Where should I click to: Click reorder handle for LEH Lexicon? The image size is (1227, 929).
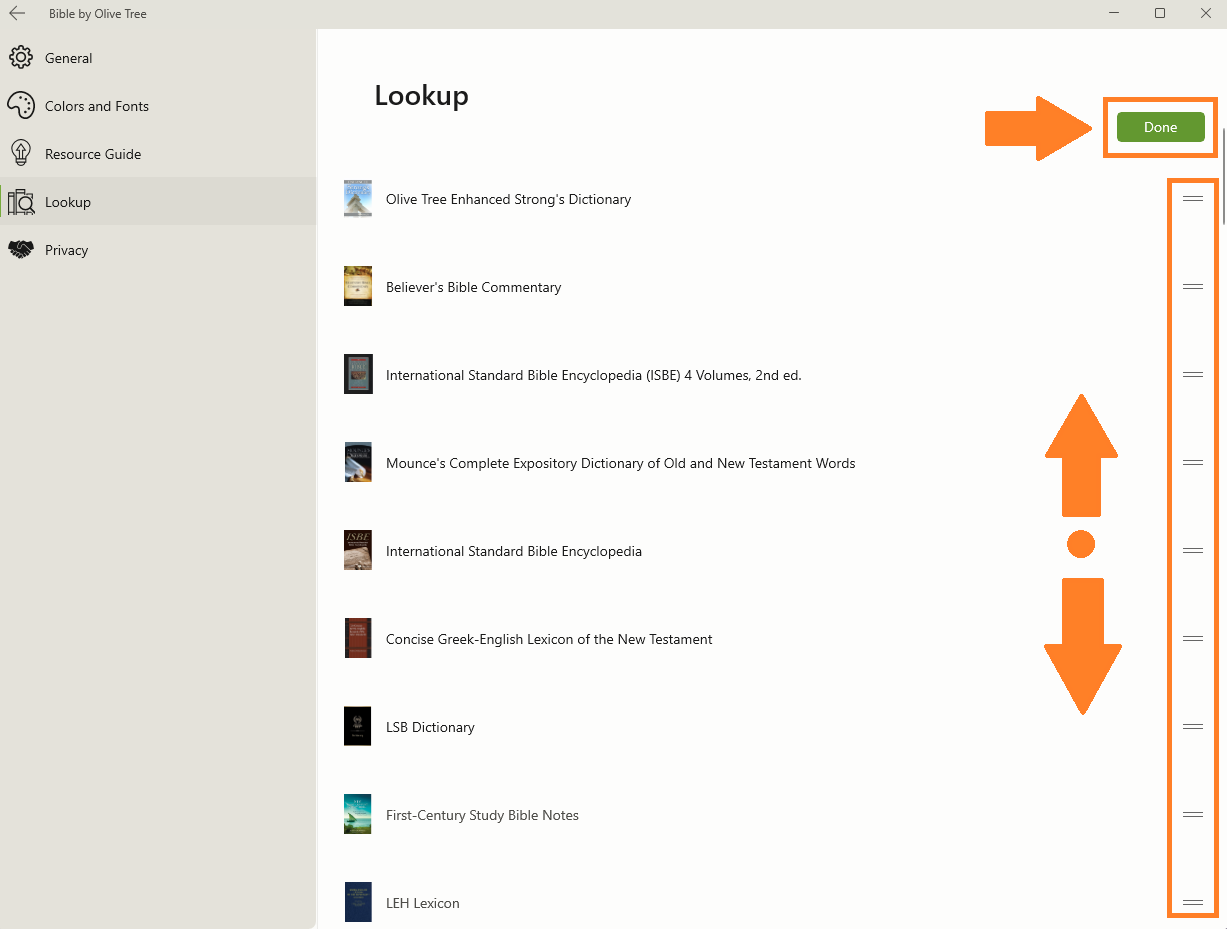[x=1192, y=903]
